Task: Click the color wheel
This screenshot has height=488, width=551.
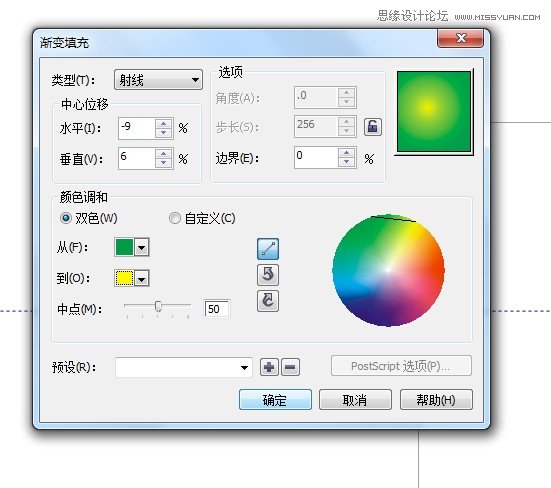Action: (x=388, y=270)
